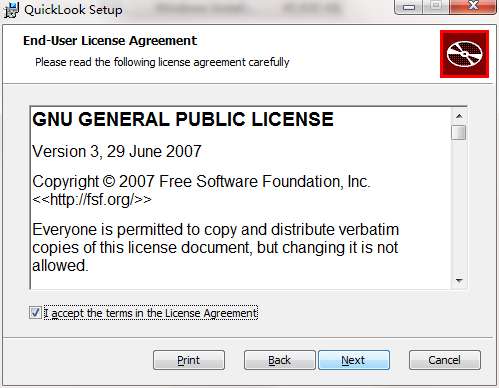Click the QuickLook Setup title bar text
This screenshot has width=499, height=388.
point(73,10)
